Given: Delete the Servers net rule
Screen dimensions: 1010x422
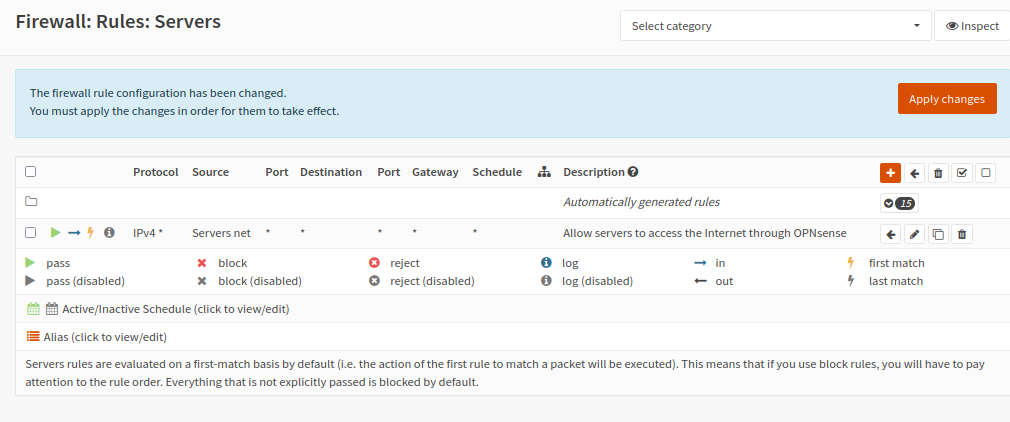Looking at the screenshot, I should 962,234.
